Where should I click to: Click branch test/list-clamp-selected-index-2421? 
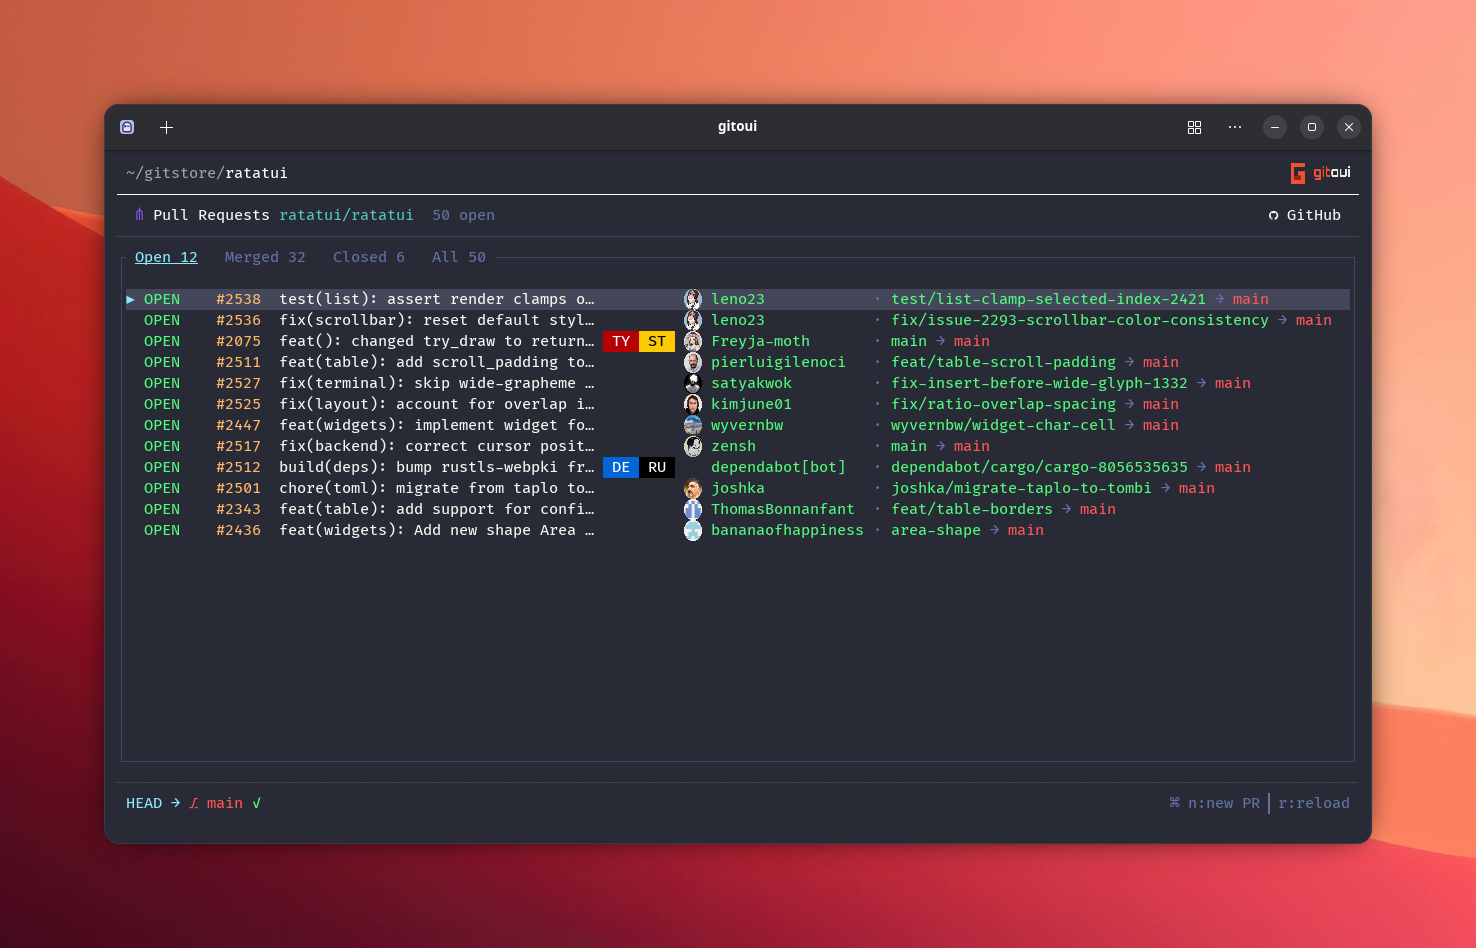1048,299
